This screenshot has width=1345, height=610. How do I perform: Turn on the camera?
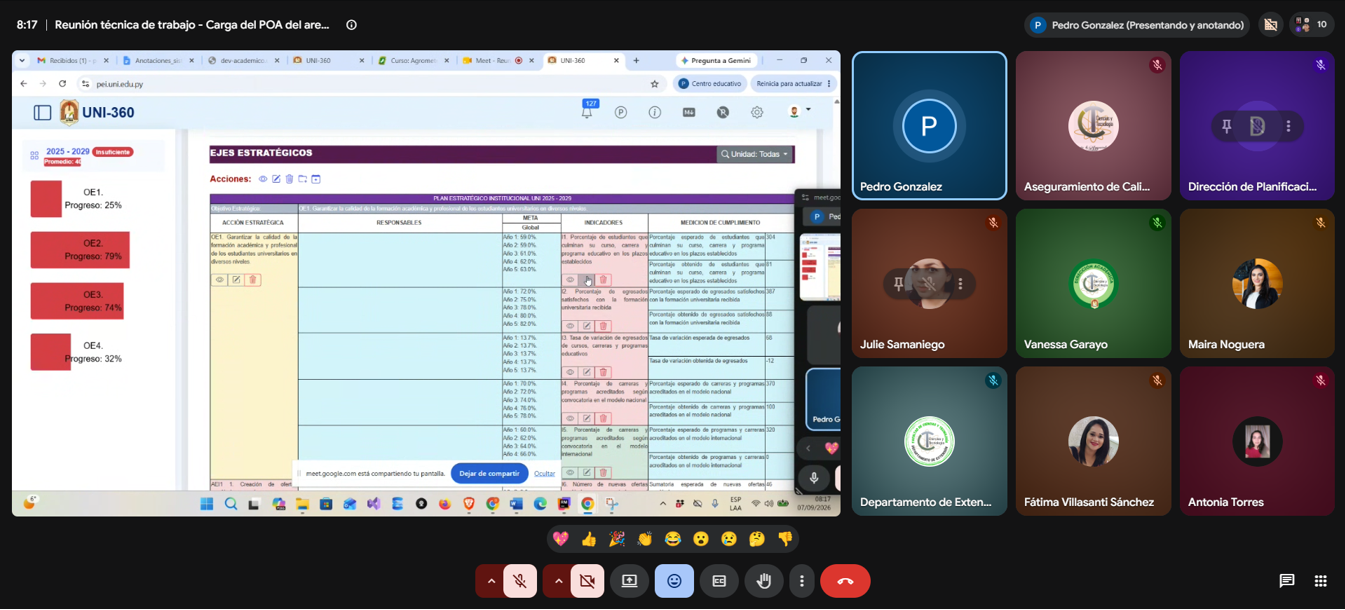coord(587,581)
